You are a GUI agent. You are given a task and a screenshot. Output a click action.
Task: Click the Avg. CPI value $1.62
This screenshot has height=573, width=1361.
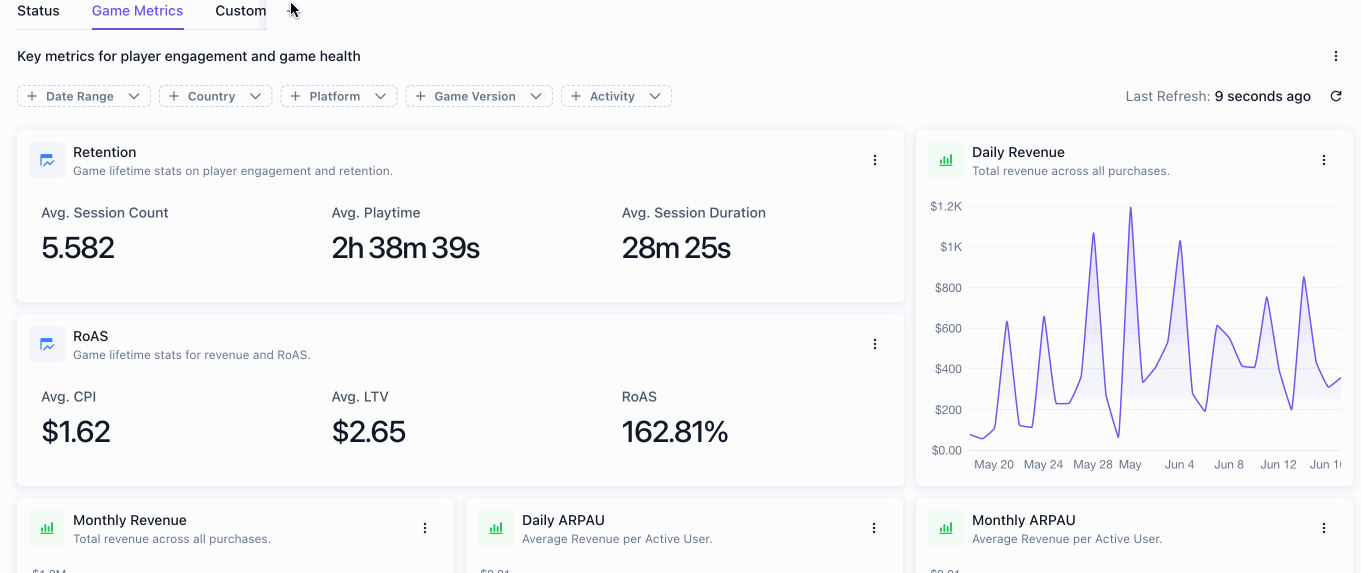click(76, 432)
